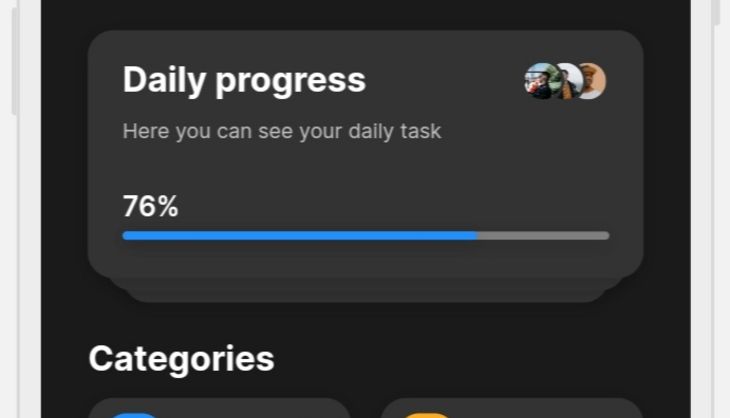Select the middle avatar in the group
Screen dimensions: 730x418
(571, 81)
